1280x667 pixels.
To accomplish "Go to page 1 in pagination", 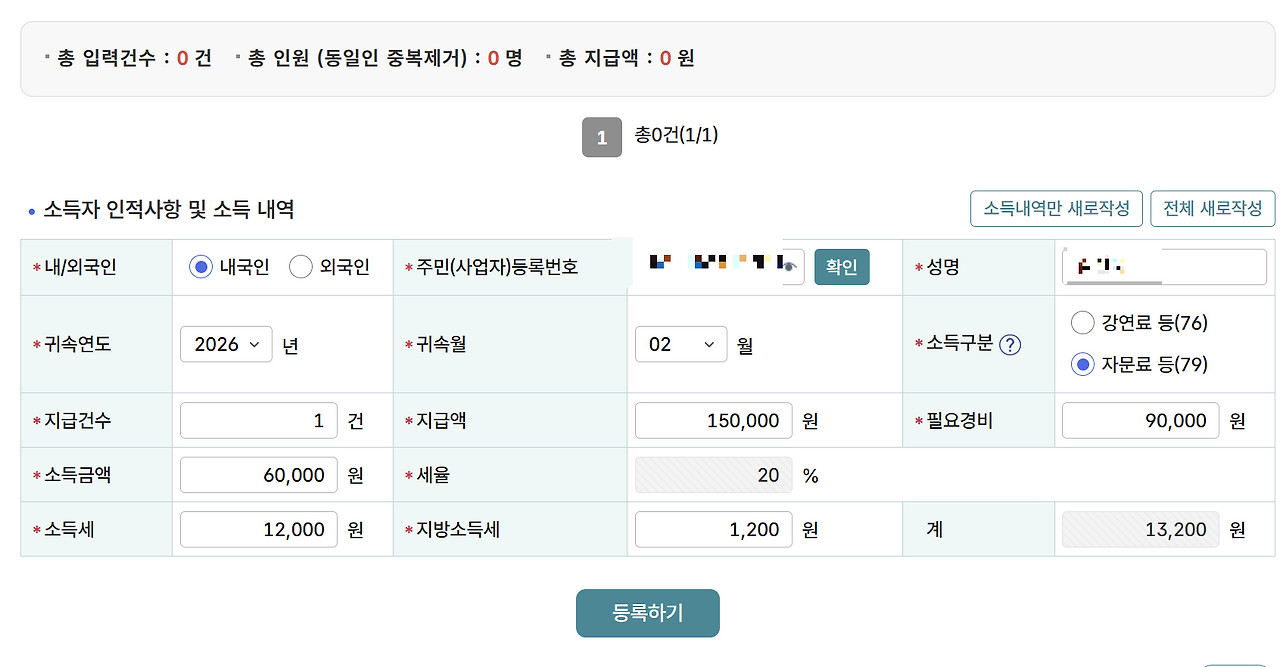I will click(x=602, y=138).
